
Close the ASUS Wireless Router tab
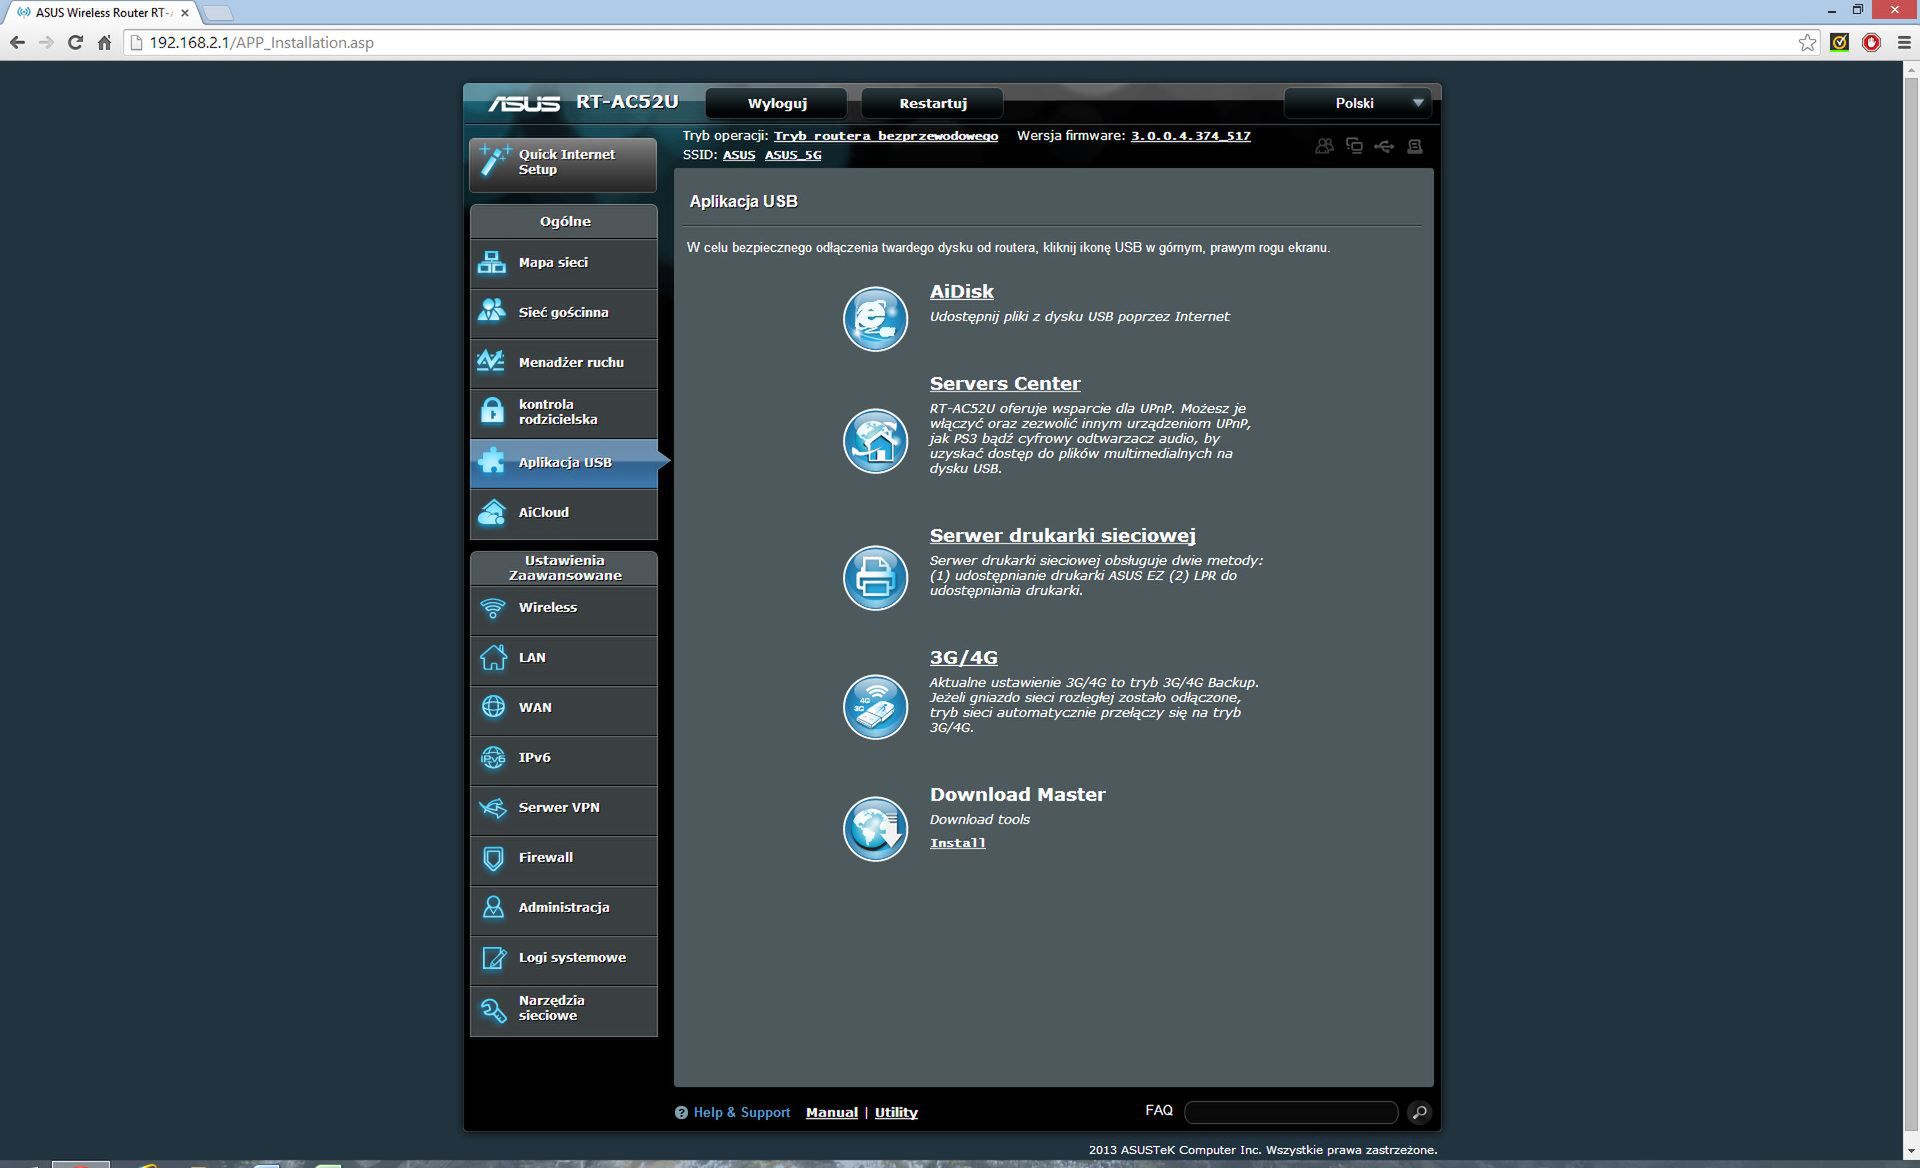pos(184,13)
